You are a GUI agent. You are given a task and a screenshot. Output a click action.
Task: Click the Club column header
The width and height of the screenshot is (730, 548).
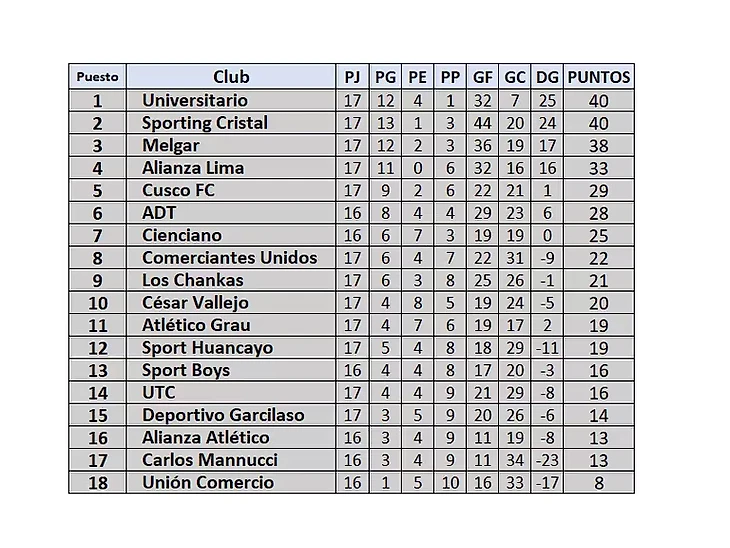click(x=231, y=77)
